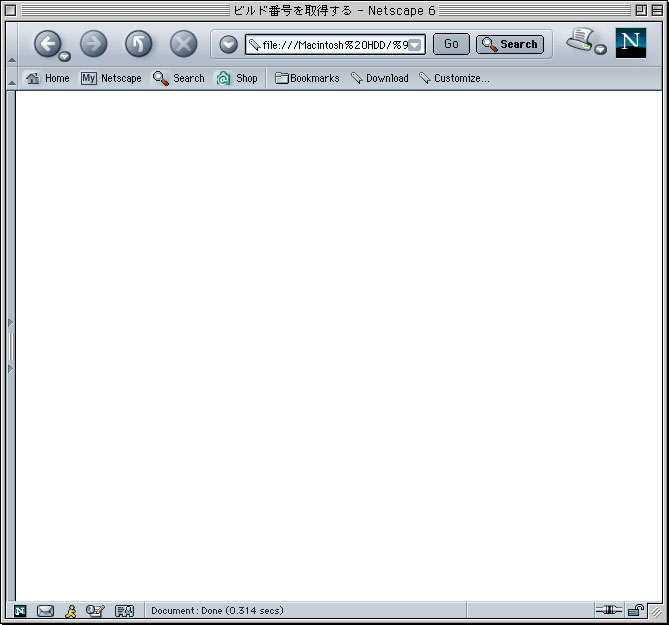The height and width of the screenshot is (625, 669).
Task: Open Composer from the status bar icon
Action: pyautogui.click(x=95, y=611)
